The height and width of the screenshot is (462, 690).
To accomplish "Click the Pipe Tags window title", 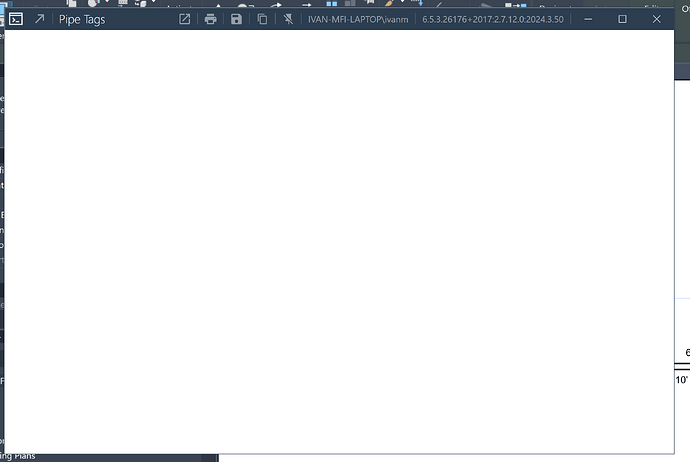I will click(82, 19).
